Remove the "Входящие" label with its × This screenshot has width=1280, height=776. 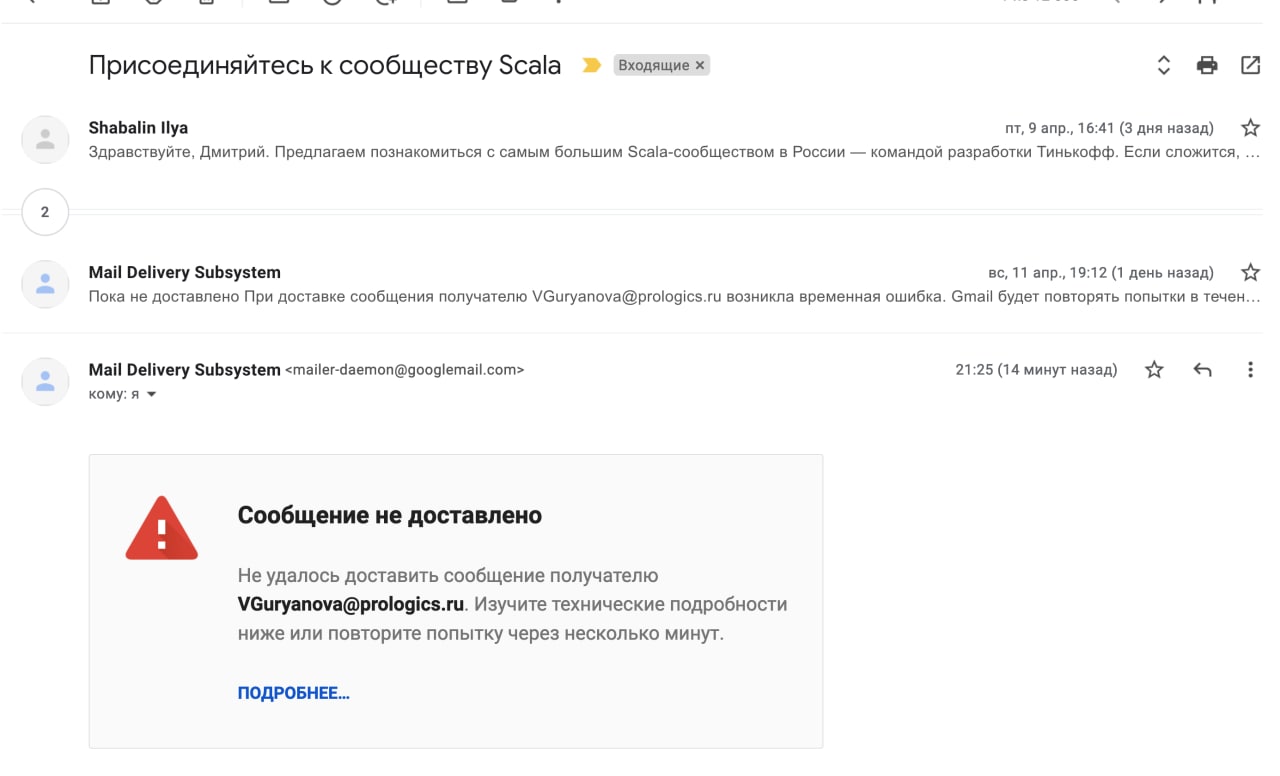click(x=700, y=66)
